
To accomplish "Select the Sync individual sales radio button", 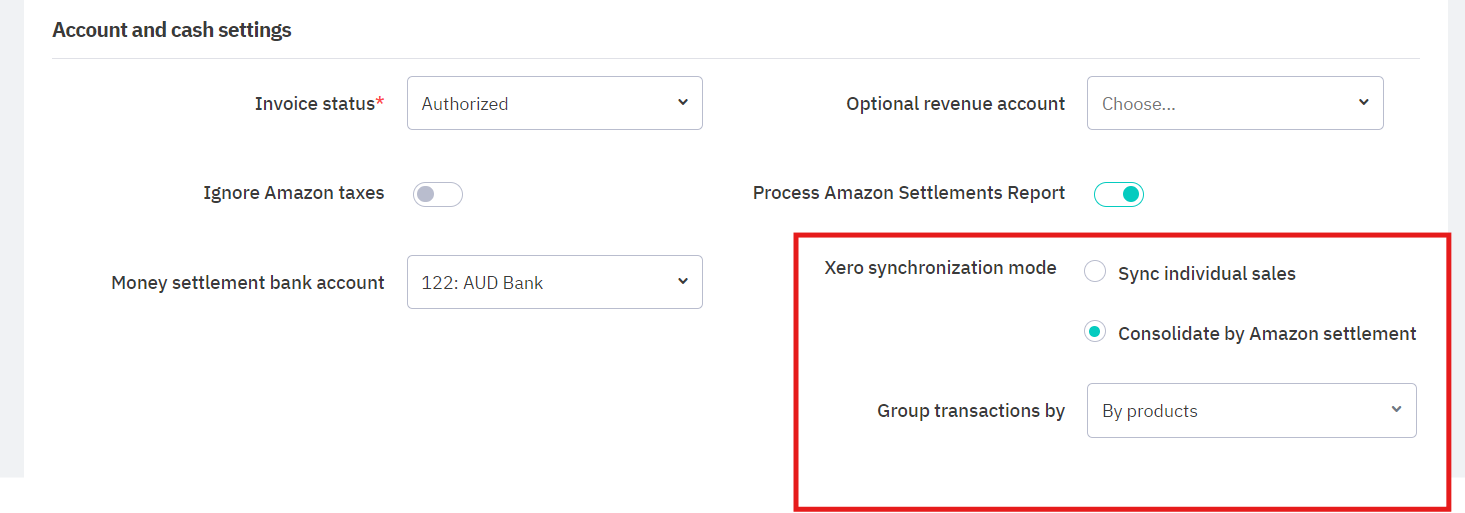I will pyautogui.click(x=1095, y=272).
